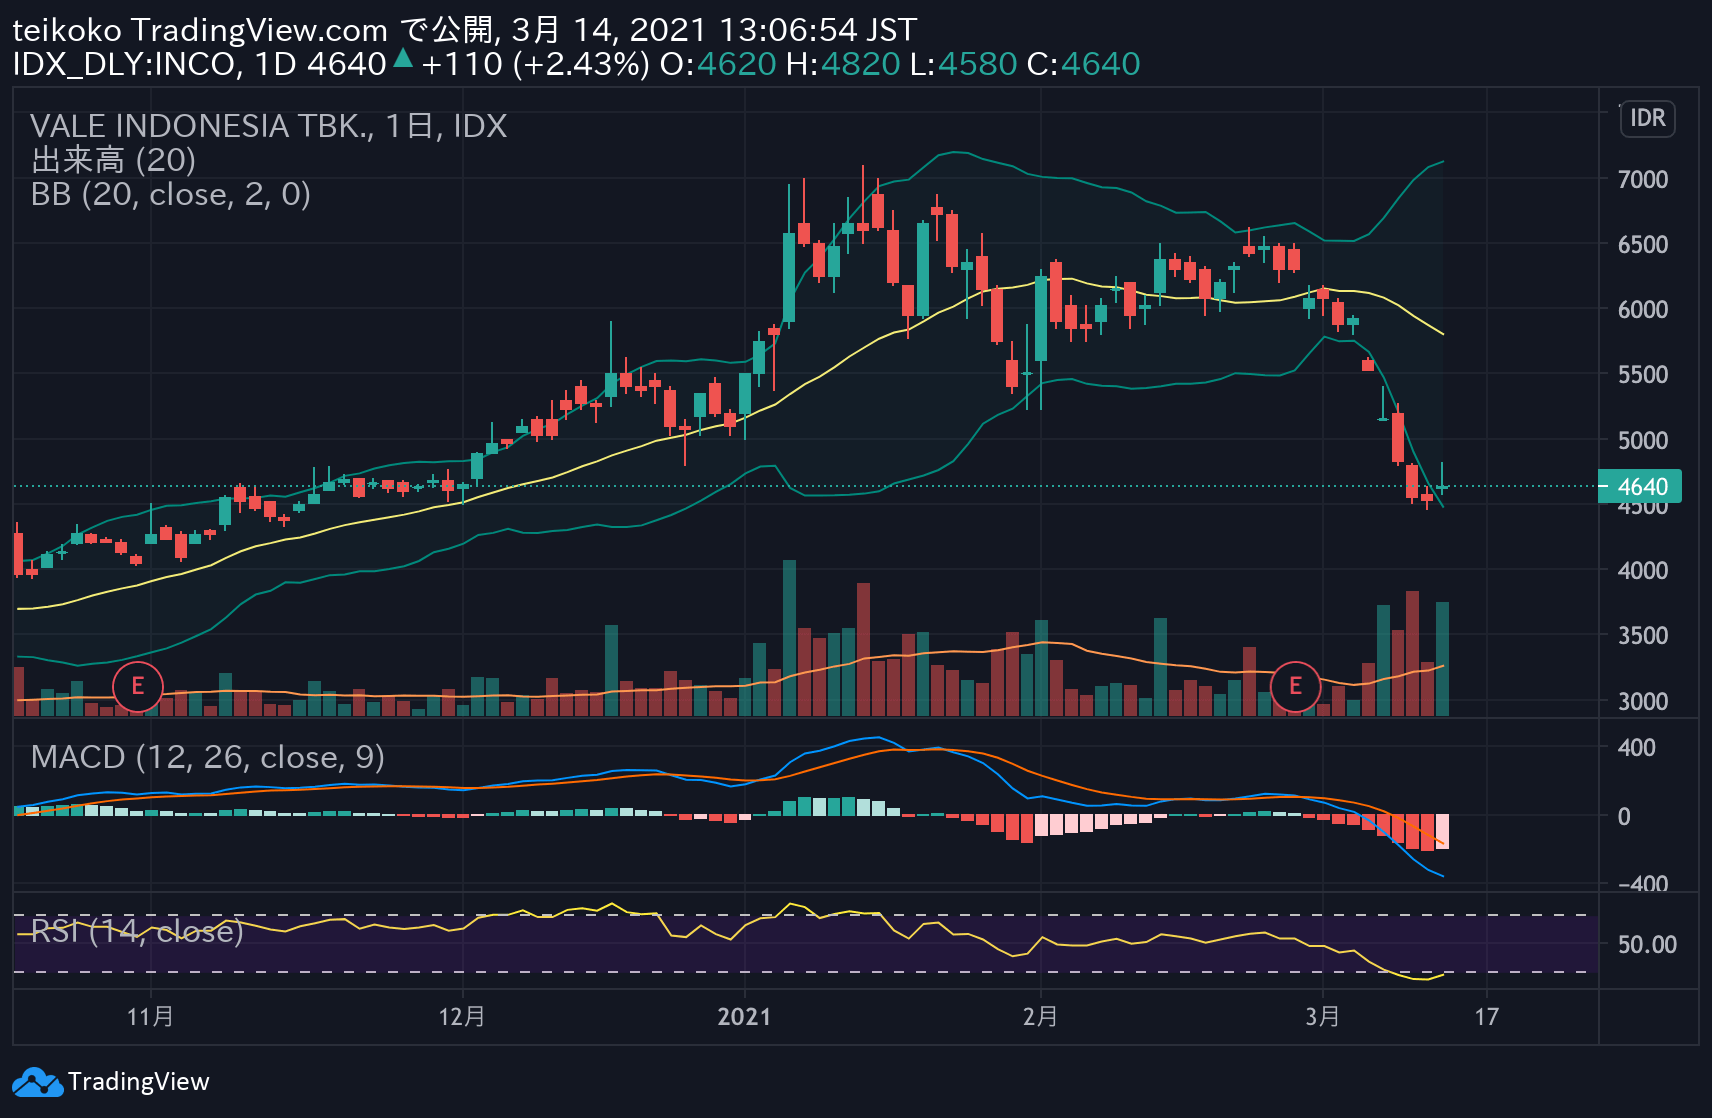Screen dimensions: 1712x1118
Task: Select the RSI (14, close) indicator label
Action: tap(137, 931)
